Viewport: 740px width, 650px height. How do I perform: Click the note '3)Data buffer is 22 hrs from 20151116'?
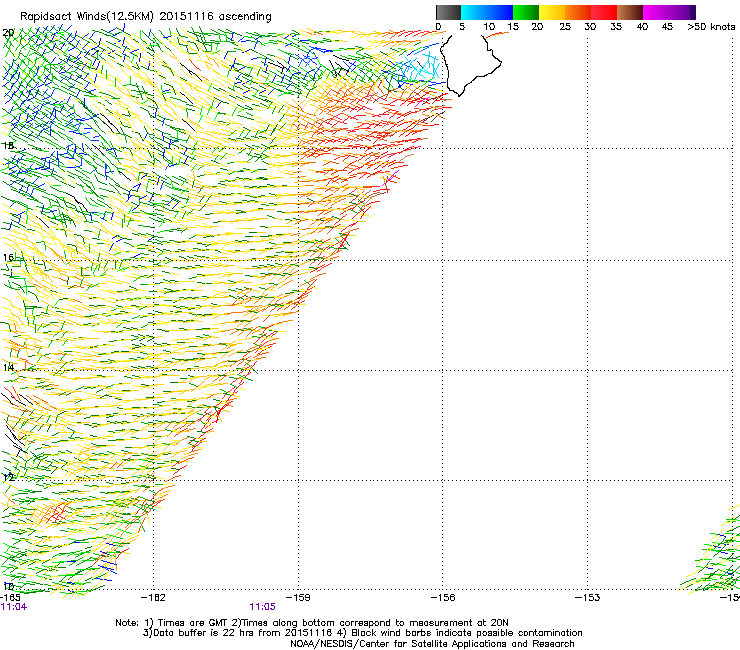(x=237, y=633)
